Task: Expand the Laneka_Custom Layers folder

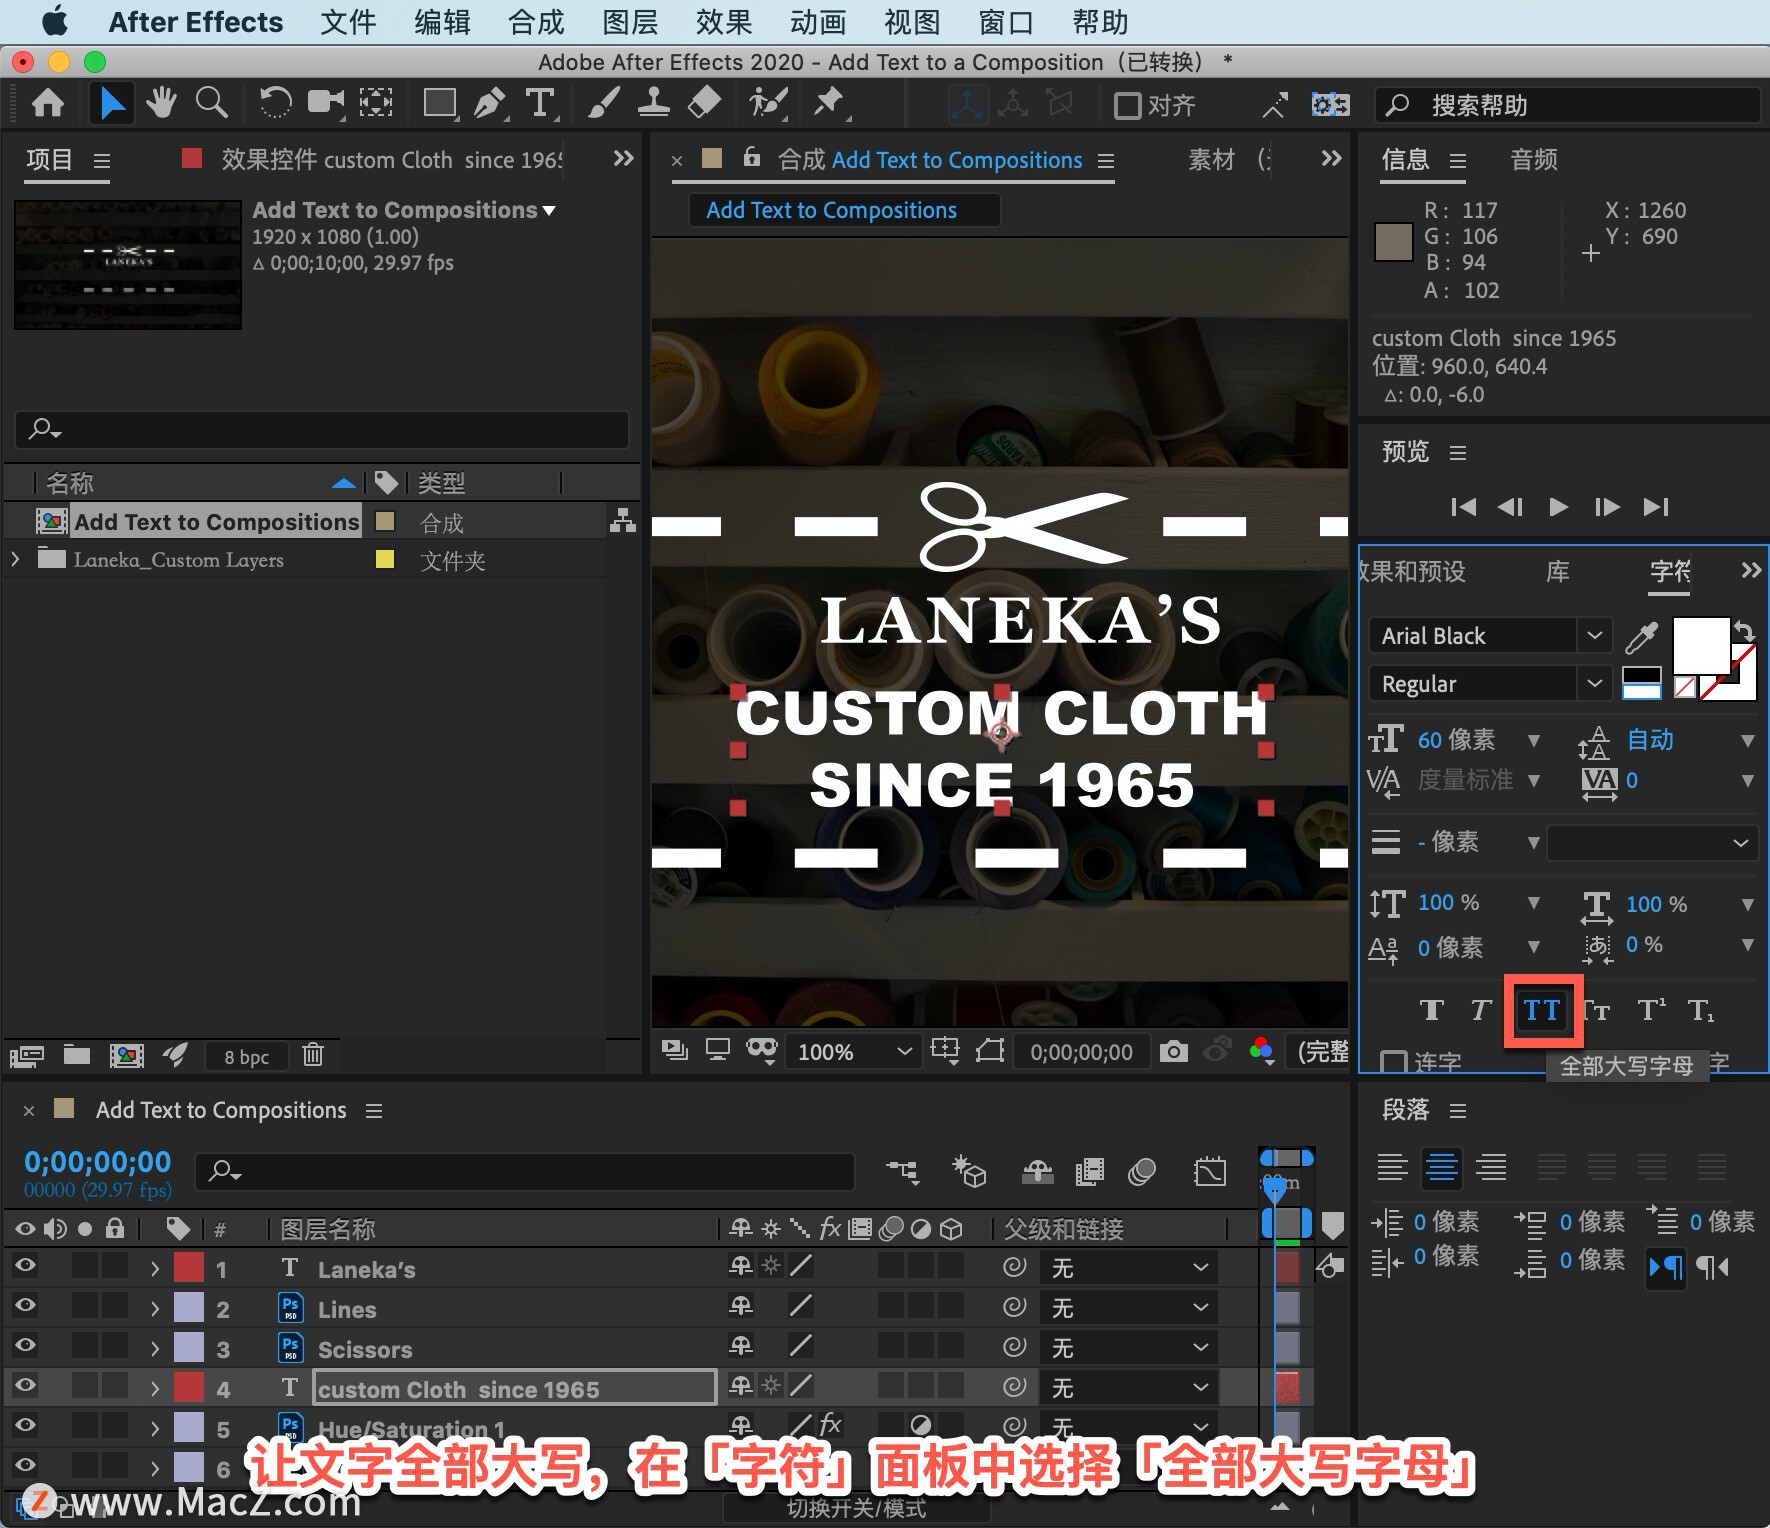Action: pyautogui.click(x=15, y=559)
